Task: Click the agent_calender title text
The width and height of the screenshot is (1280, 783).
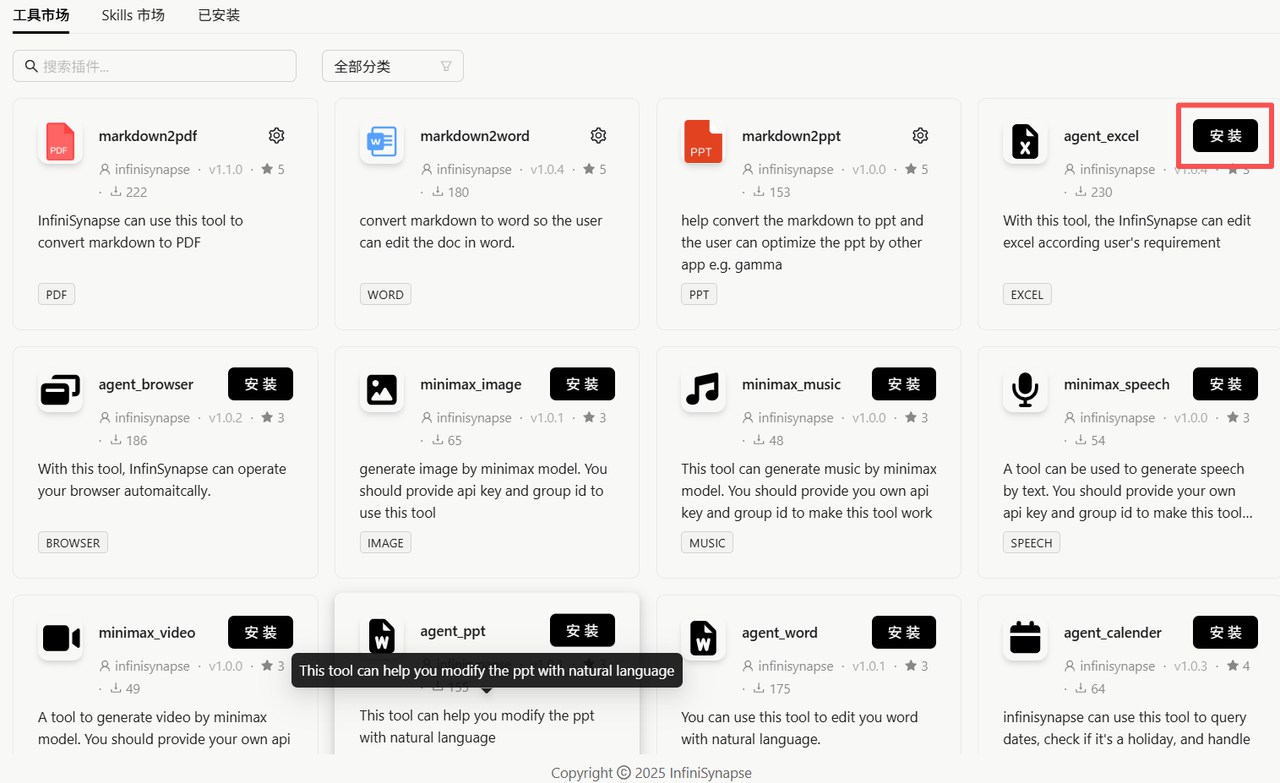Action: (1113, 632)
